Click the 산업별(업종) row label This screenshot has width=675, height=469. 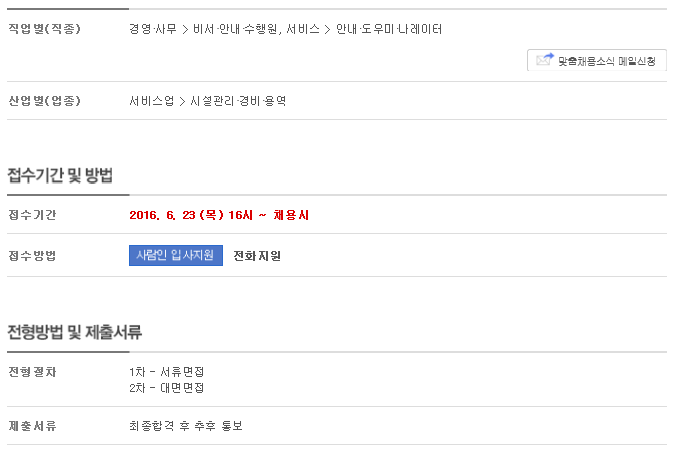point(44,101)
